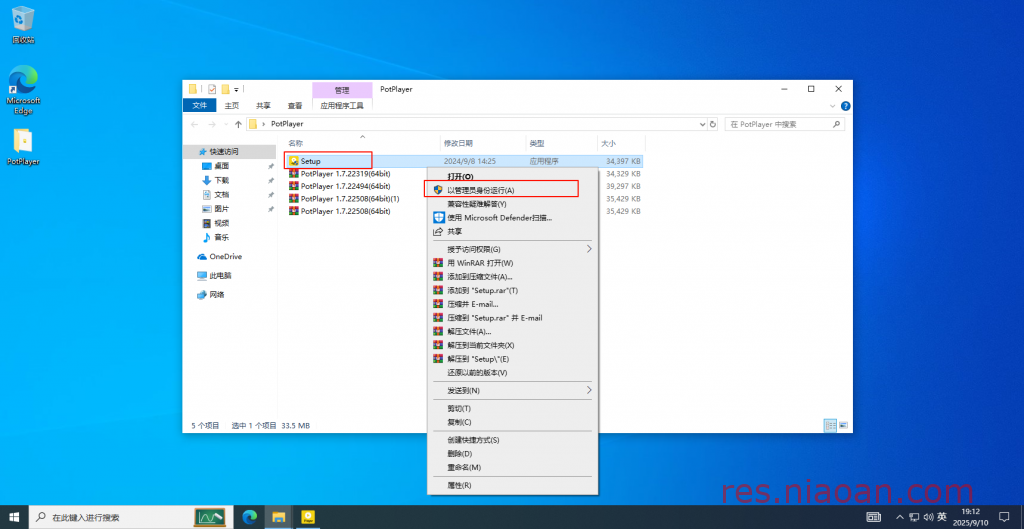The width and height of the screenshot is (1024, 529).
Task: Switch to the 共享 ribbon tab
Action: click(x=263, y=105)
